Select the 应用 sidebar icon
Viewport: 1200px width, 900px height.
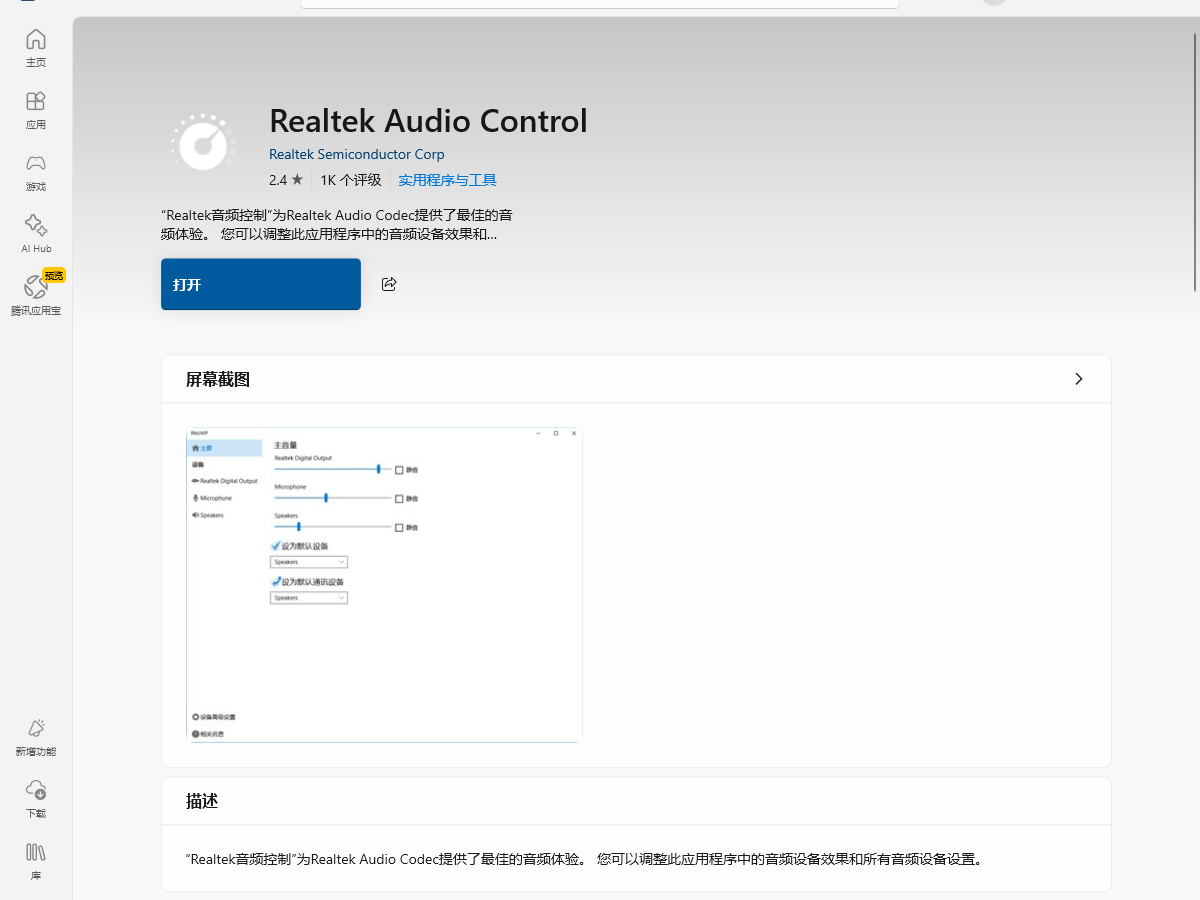(36, 109)
